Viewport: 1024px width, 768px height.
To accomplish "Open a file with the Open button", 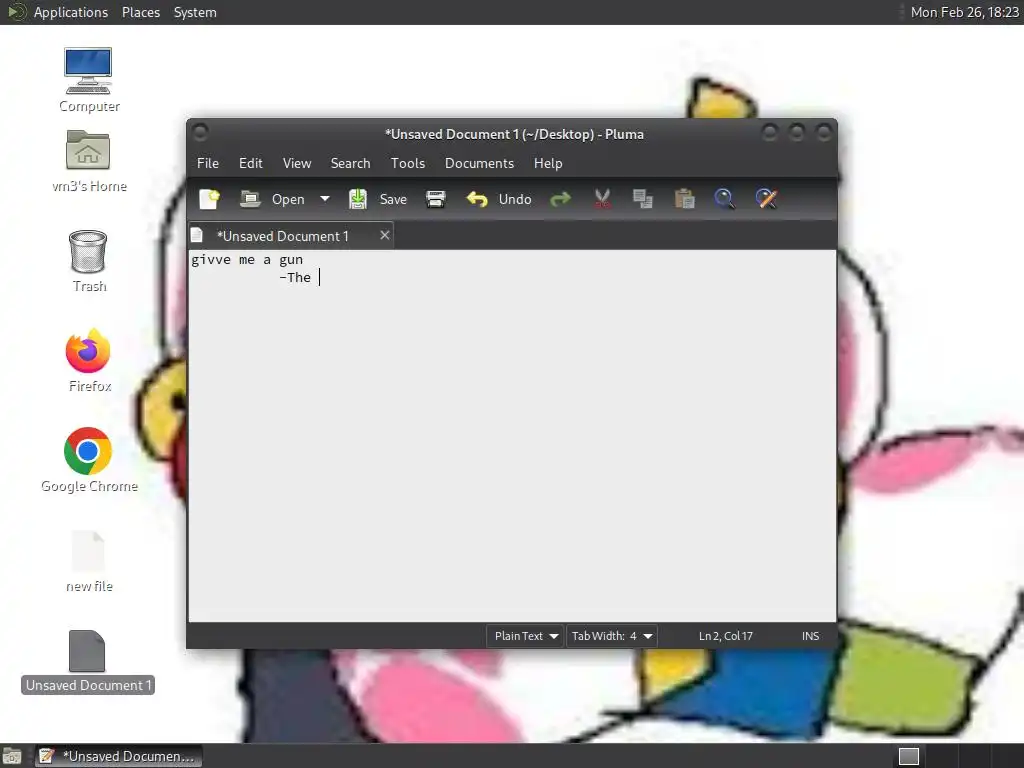I will tap(272, 199).
